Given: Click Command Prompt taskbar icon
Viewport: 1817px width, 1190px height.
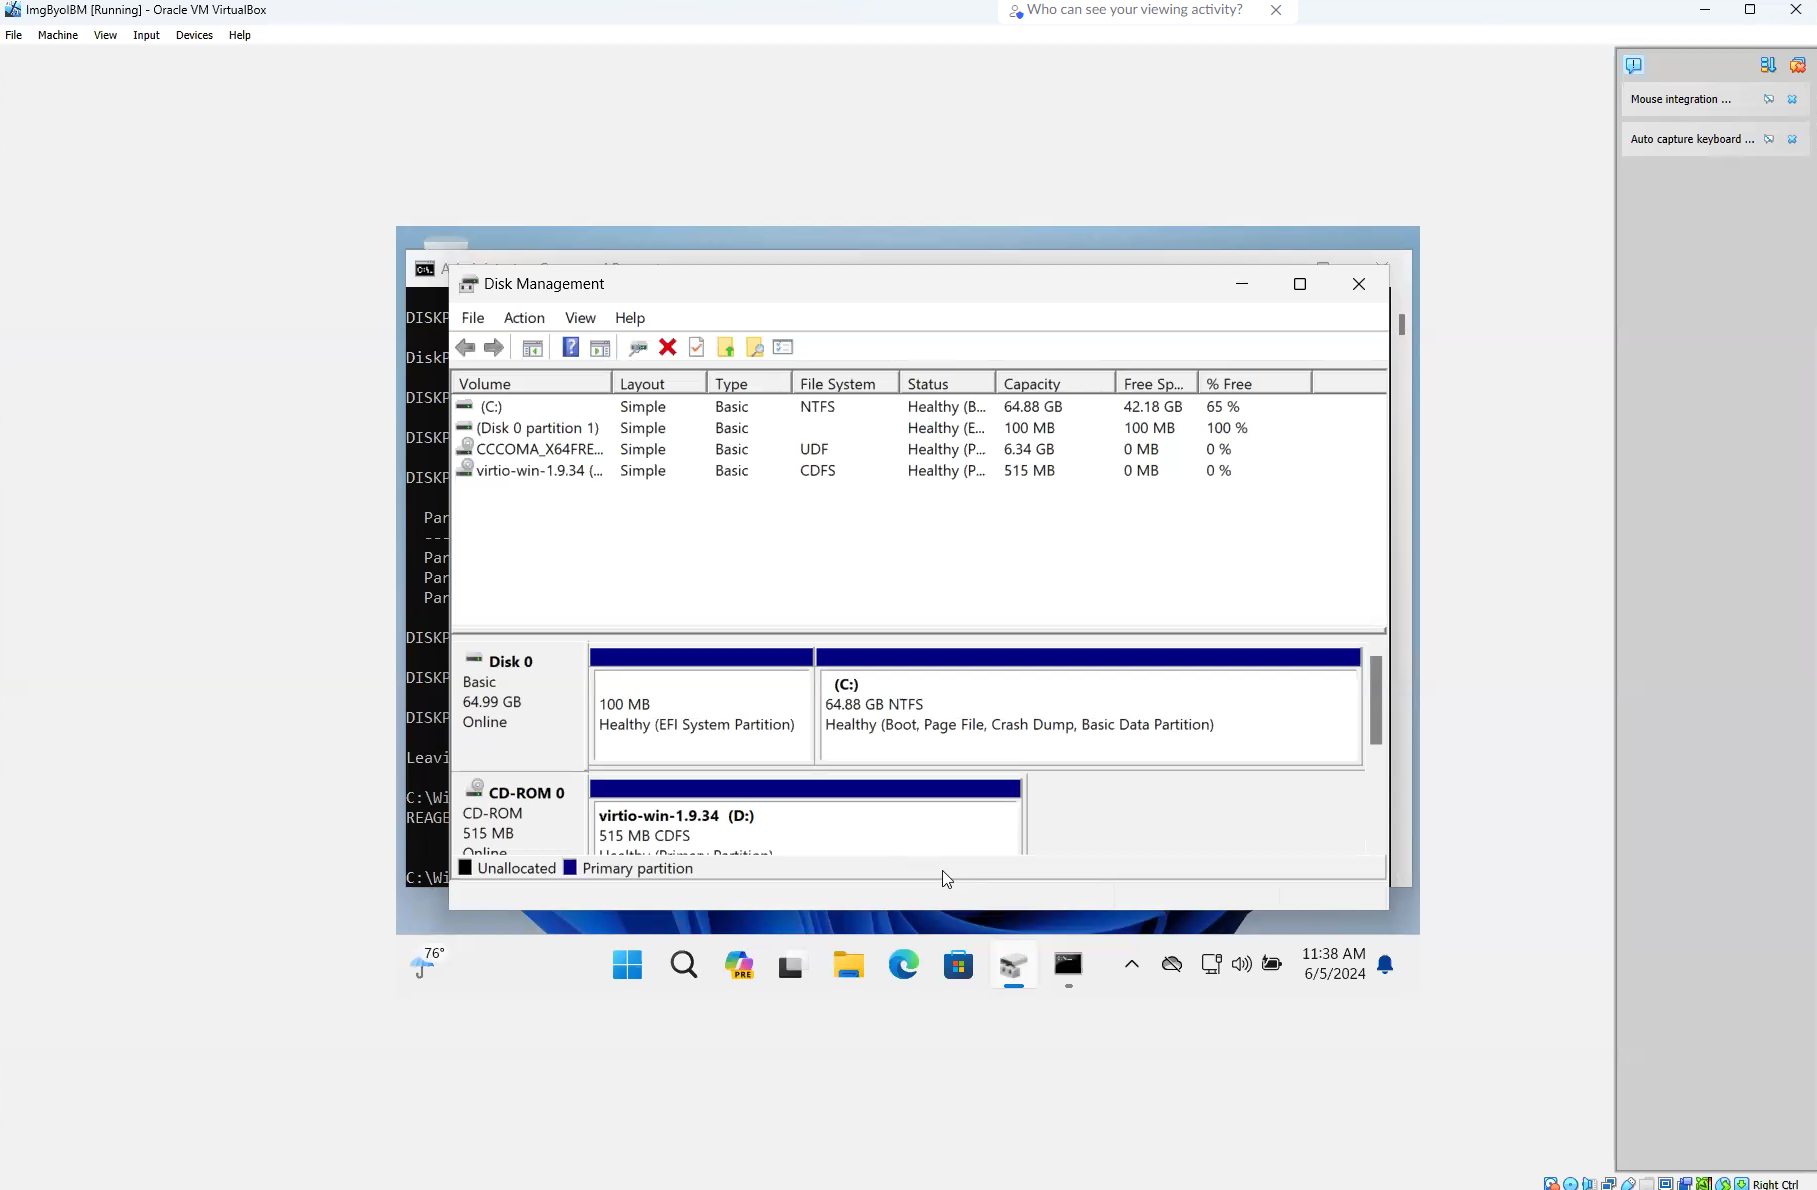Looking at the screenshot, I should pos(1069,965).
